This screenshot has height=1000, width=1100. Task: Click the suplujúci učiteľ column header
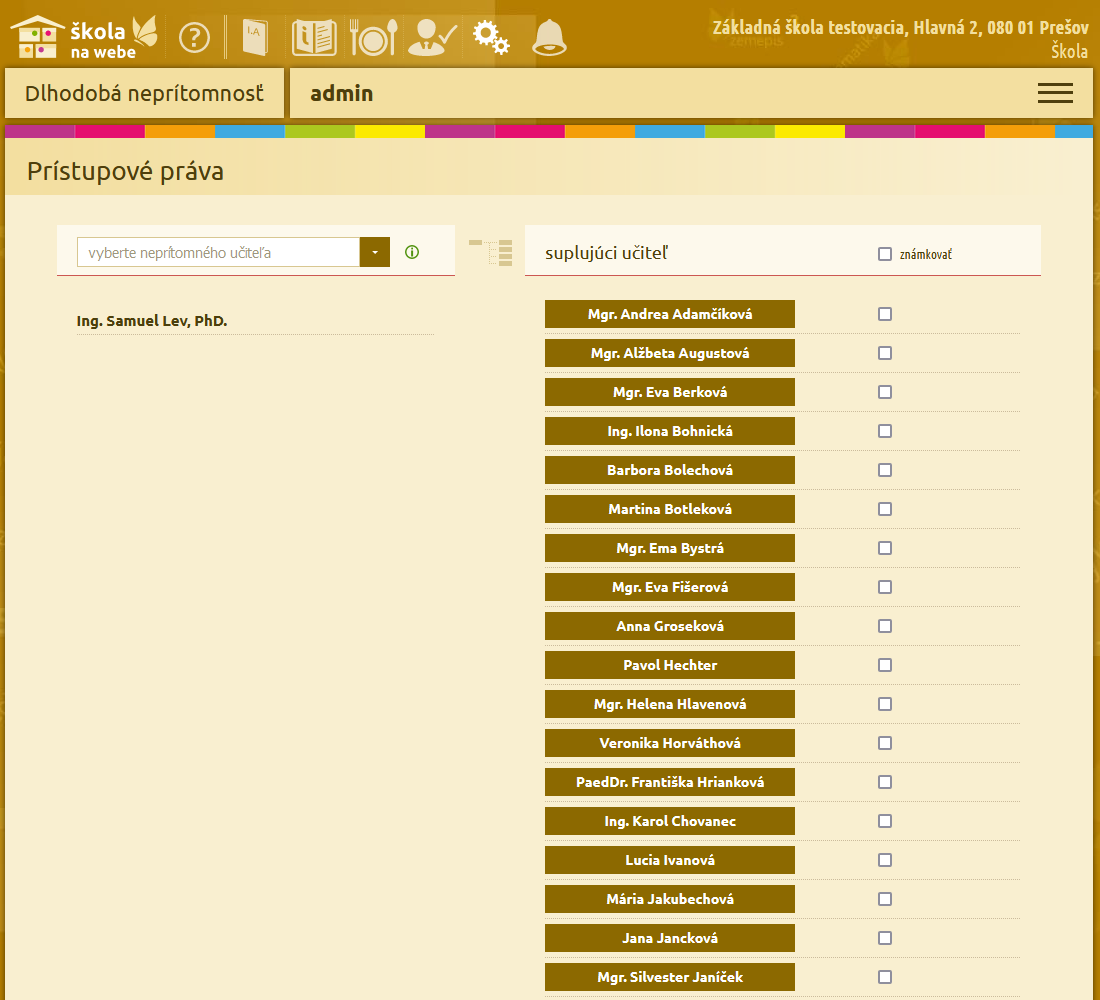coord(606,253)
